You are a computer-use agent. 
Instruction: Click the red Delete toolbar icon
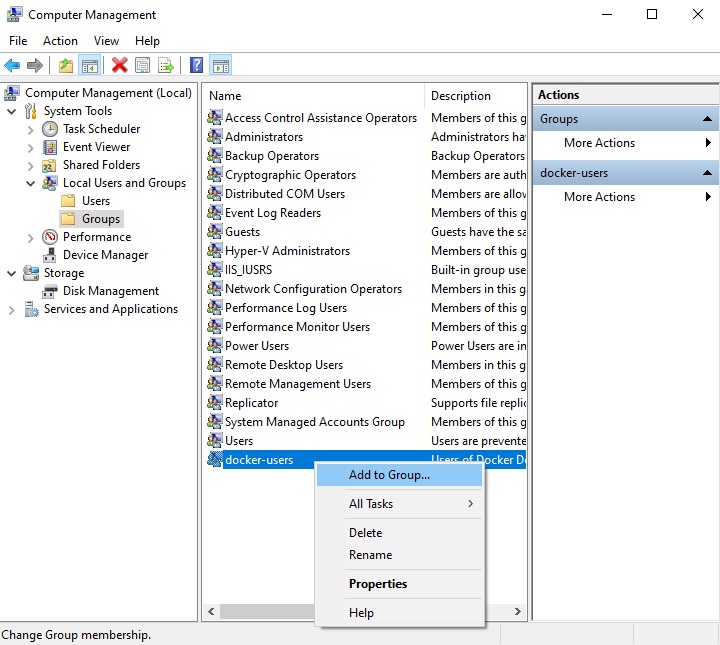[x=119, y=66]
